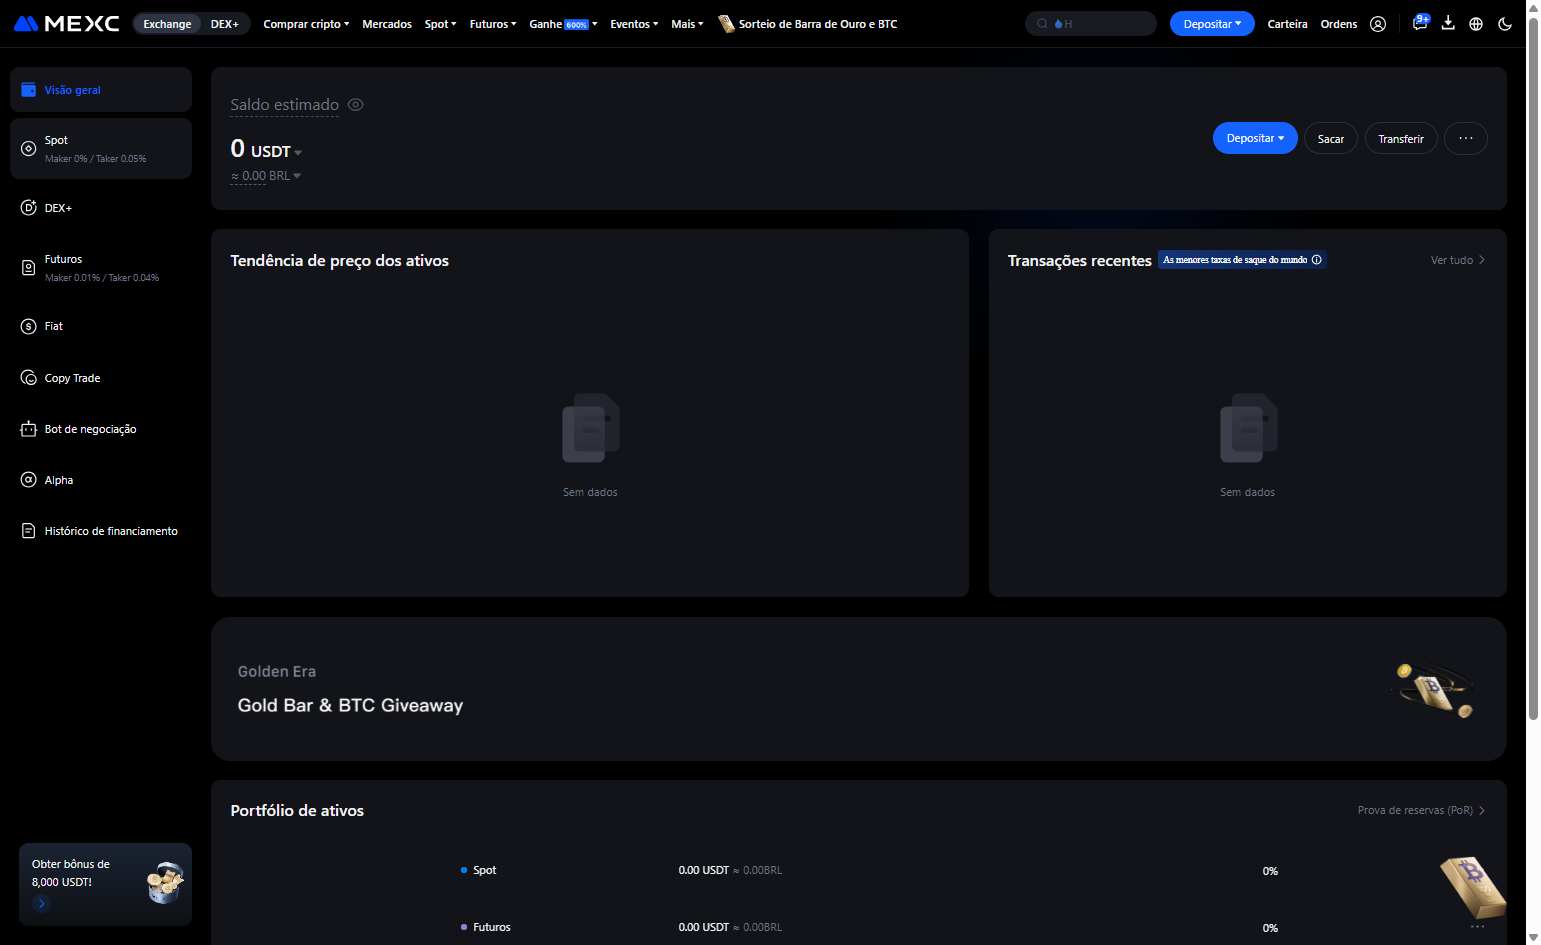Open Alpha in the sidebar
The image size is (1541, 945).
tap(101, 480)
